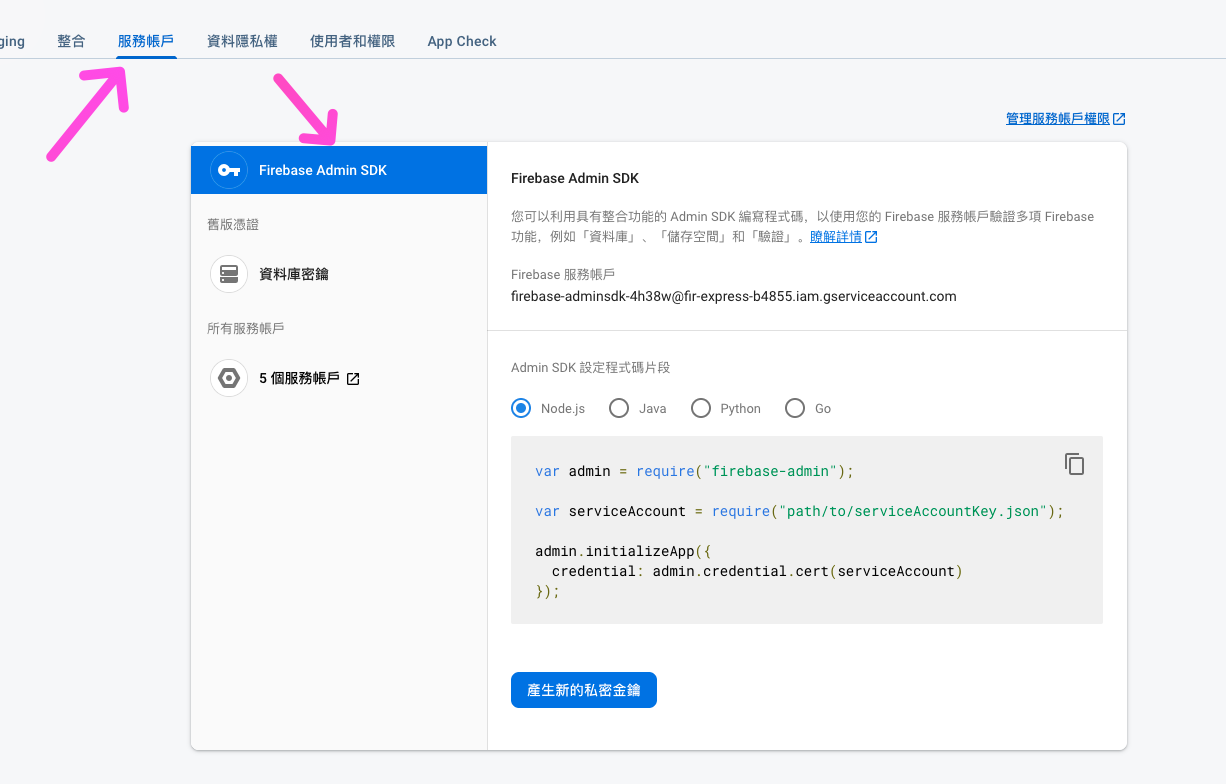This screenshot has height=784, width=1226.
Task: Switch snippet language to Go
Action: tap(795, 408)
